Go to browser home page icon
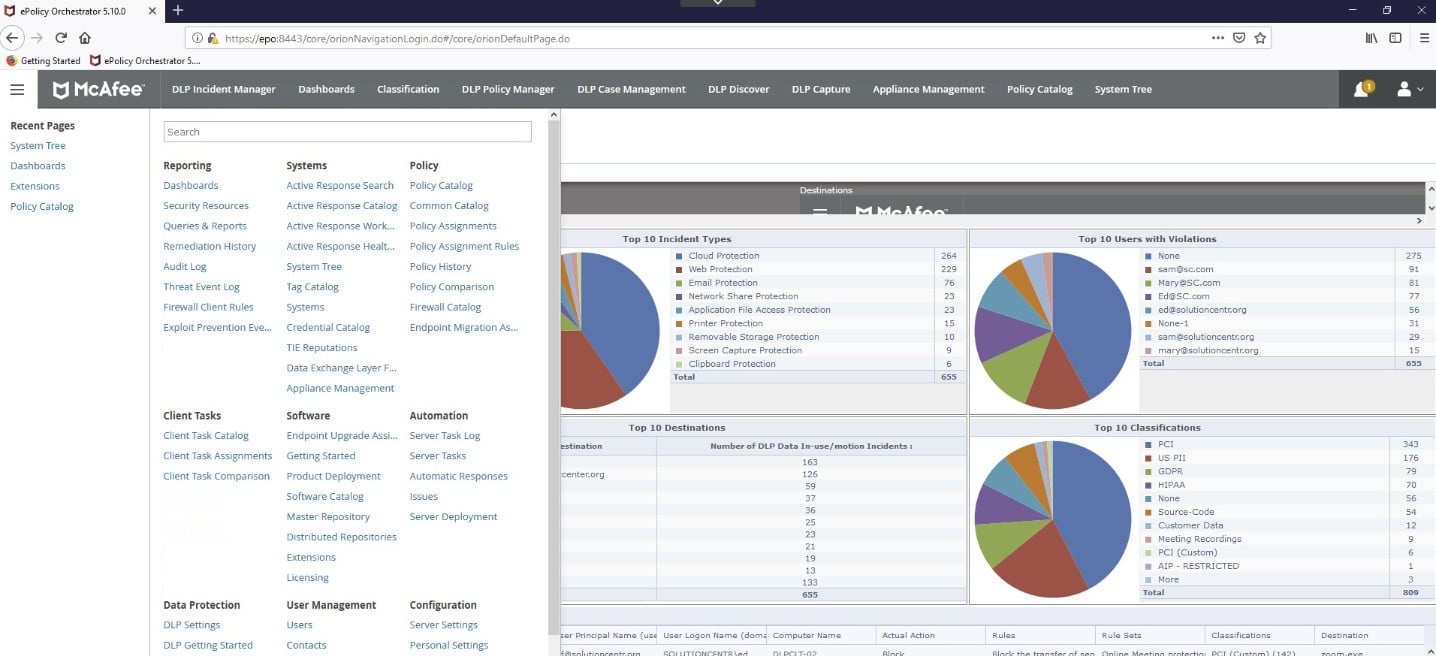 [85, 38]
